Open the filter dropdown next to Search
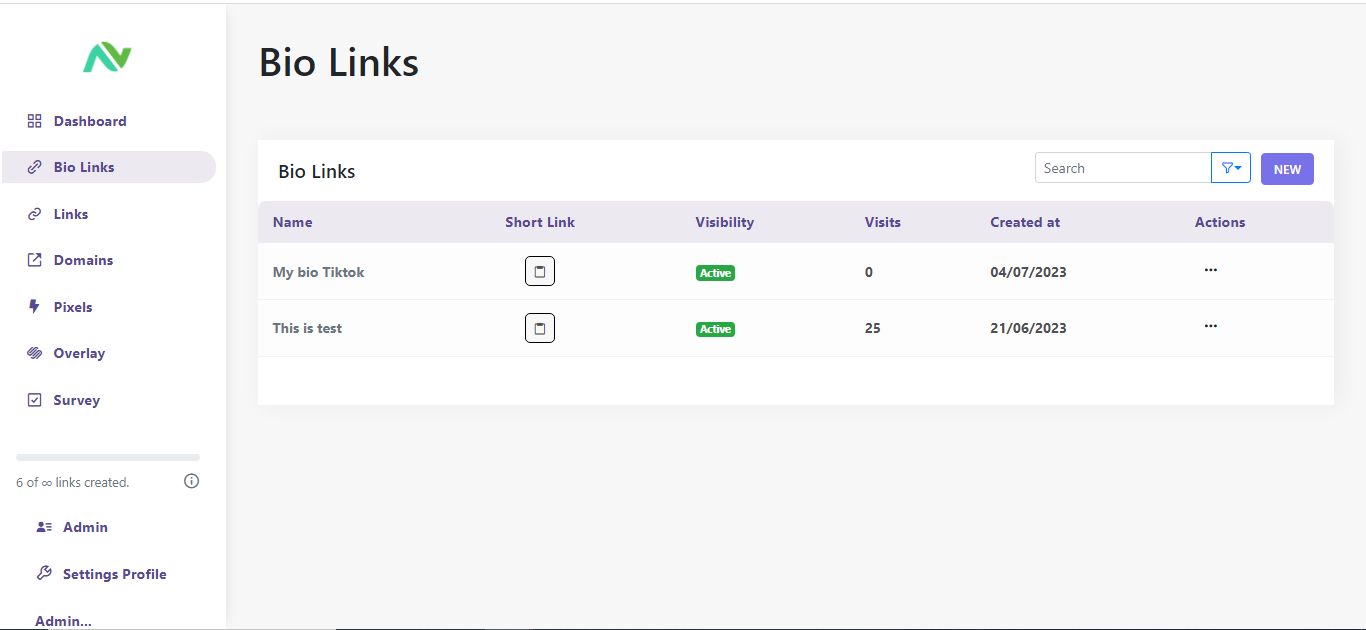 pyautogui.click(x=1231, y=168)
